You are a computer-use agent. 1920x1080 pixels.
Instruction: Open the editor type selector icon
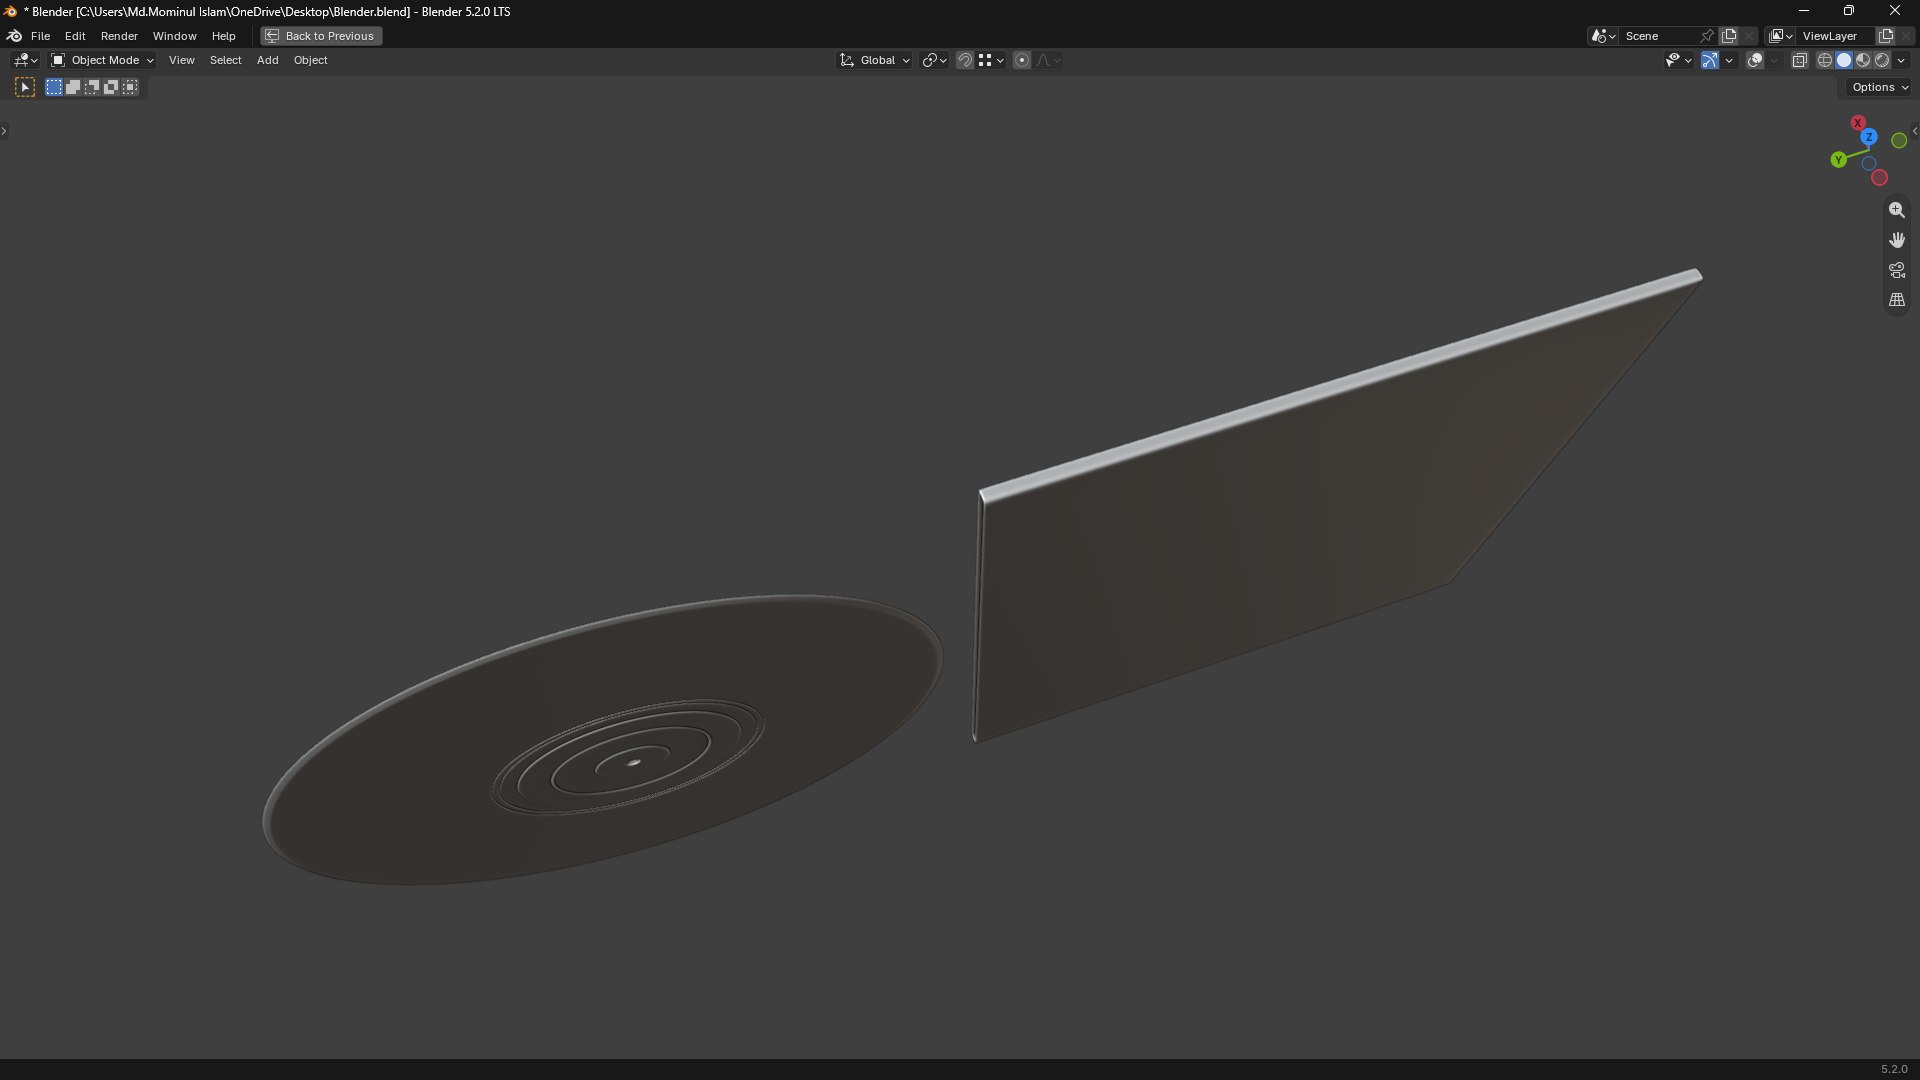coord(25,60)
